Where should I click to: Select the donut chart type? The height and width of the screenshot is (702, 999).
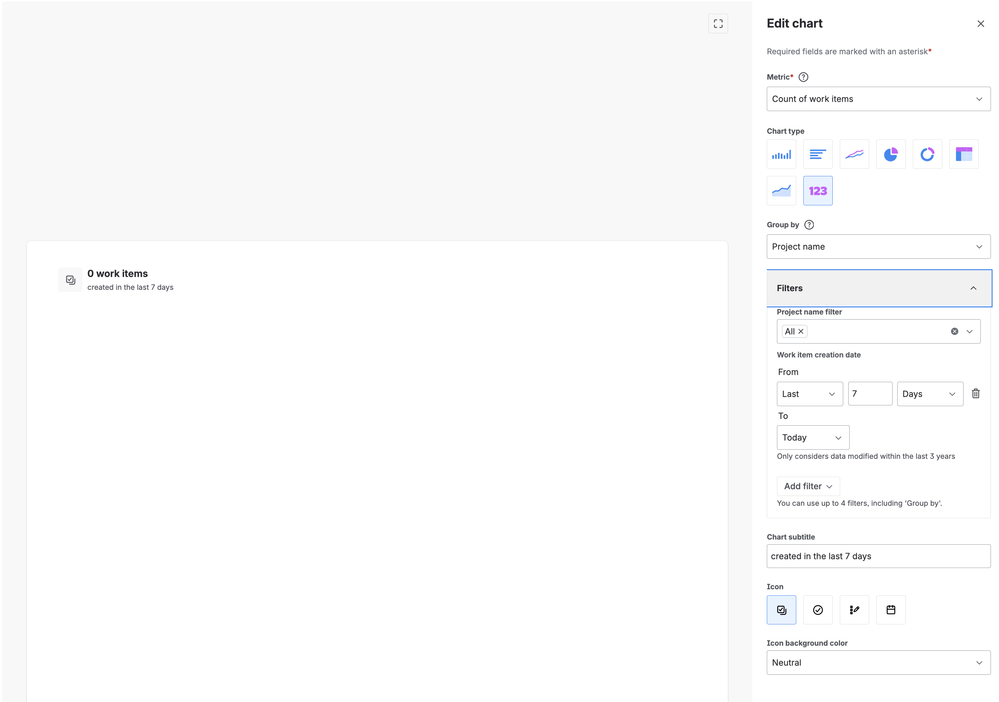927,154
